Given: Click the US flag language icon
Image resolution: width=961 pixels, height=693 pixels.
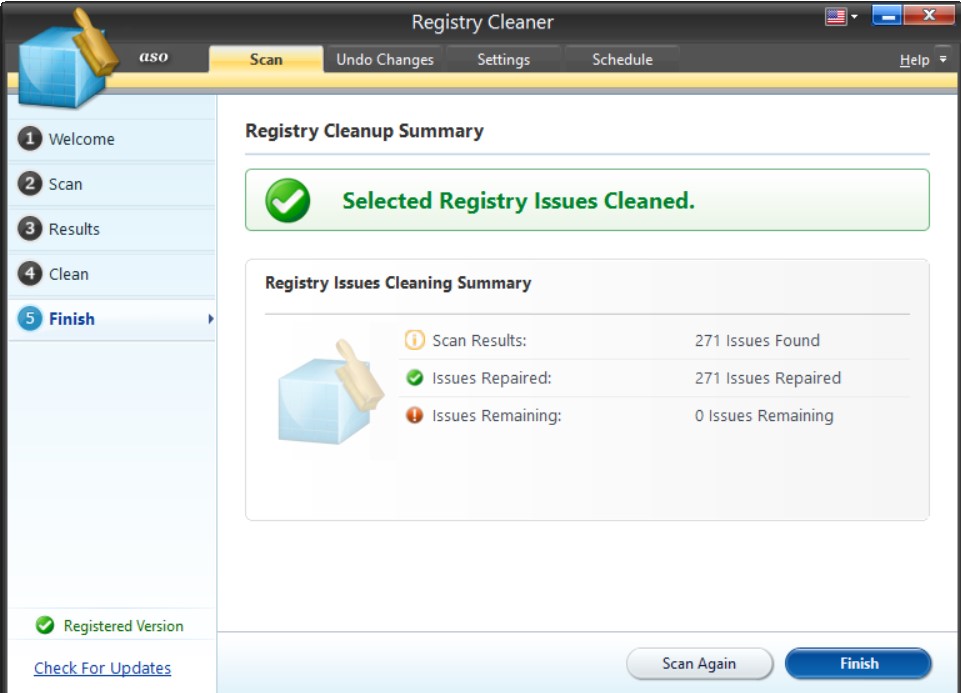Looking at the screenshot, I should pos(835,17).
